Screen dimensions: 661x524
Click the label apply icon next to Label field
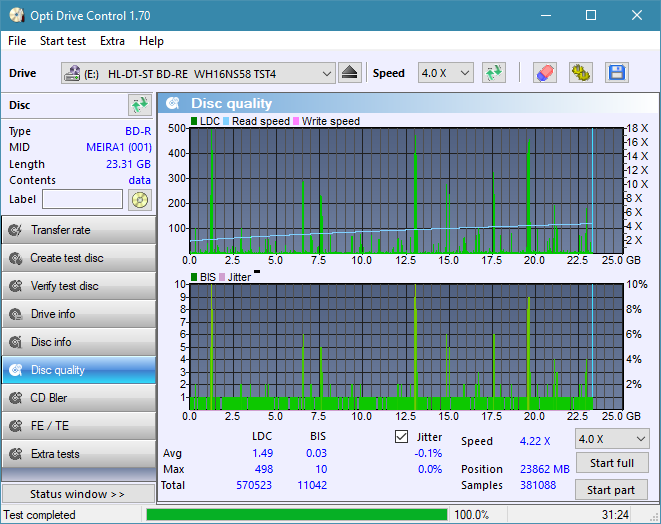tap(139, 200)
